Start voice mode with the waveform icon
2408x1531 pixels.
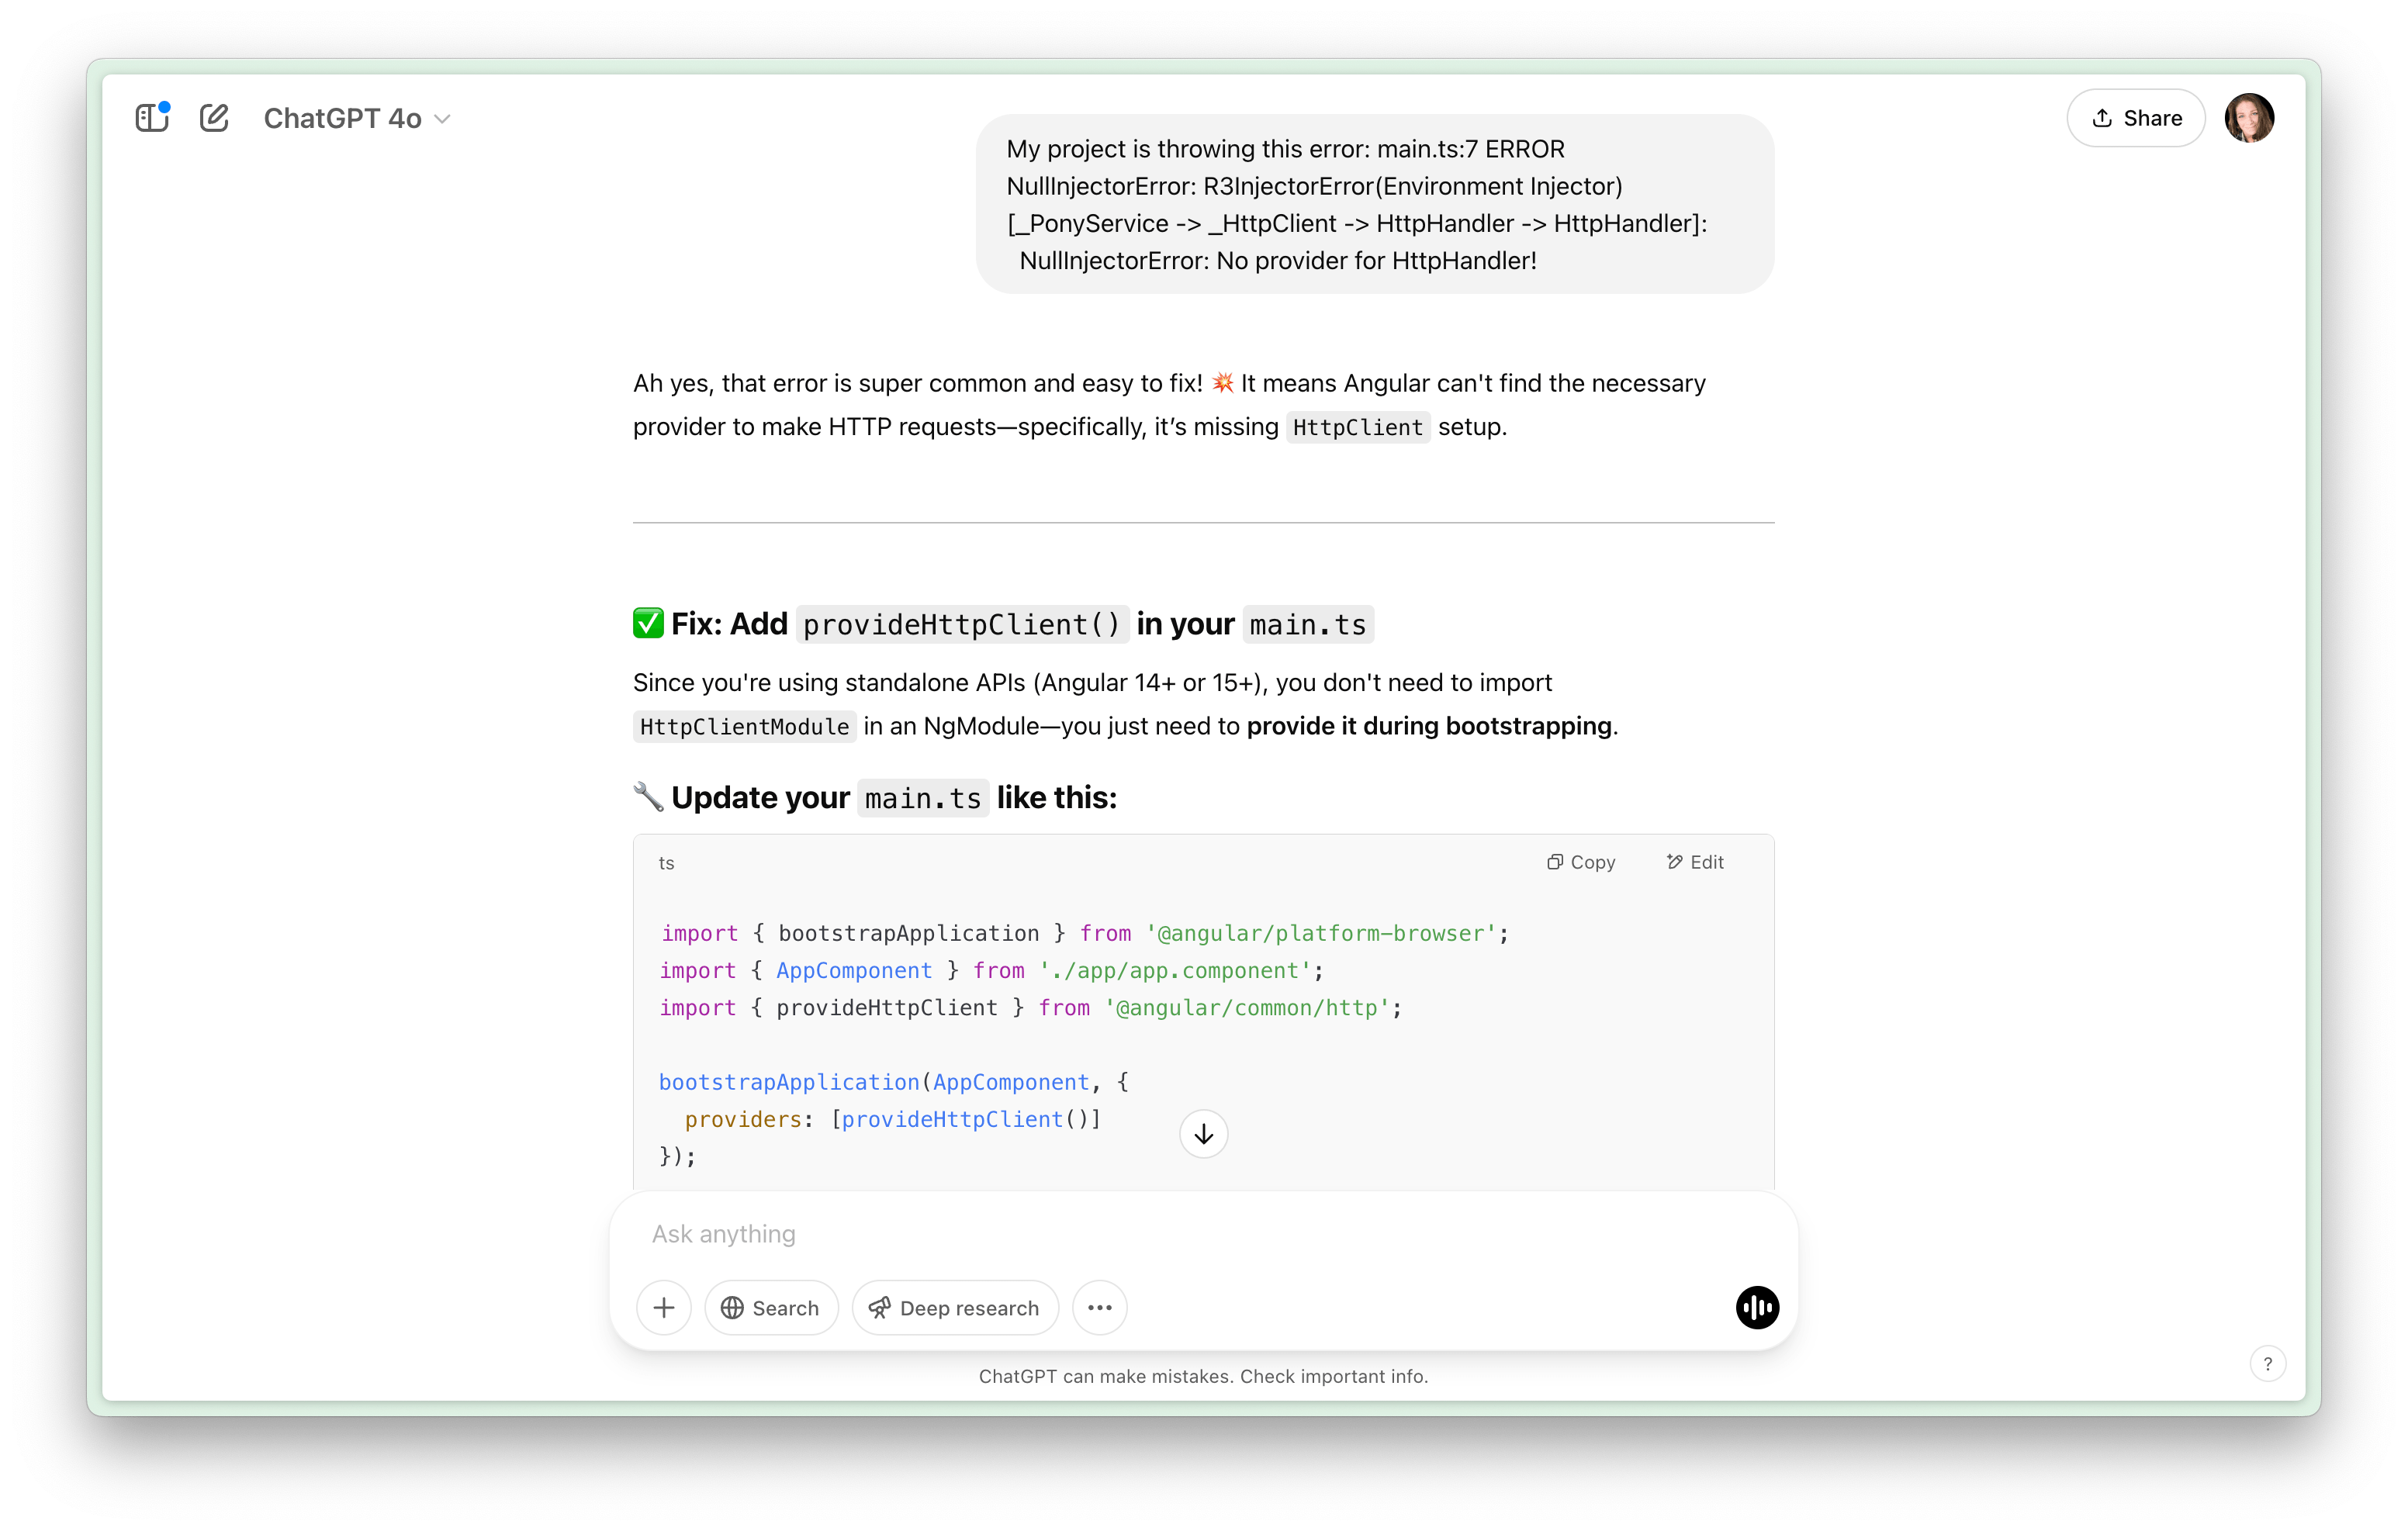pyautogui.click(x=1757, y=1308)
